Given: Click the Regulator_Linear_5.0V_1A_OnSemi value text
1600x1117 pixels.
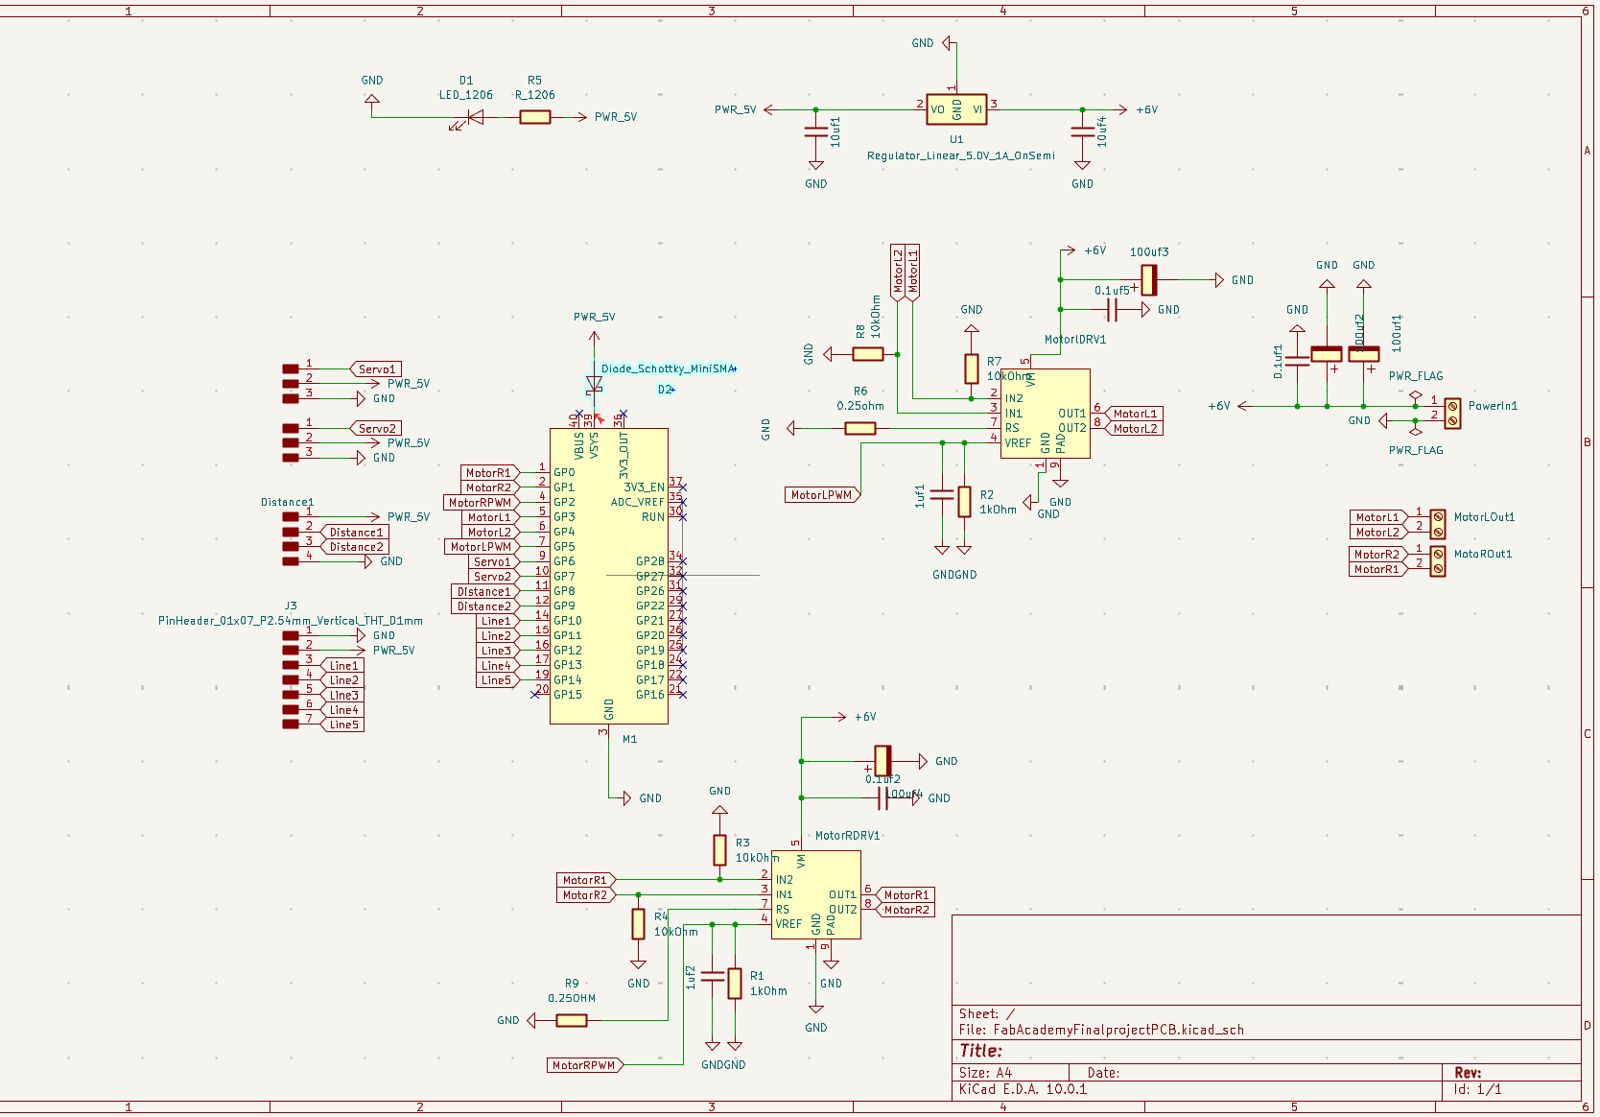Looking at the screenshot, I should coord(960,156).
